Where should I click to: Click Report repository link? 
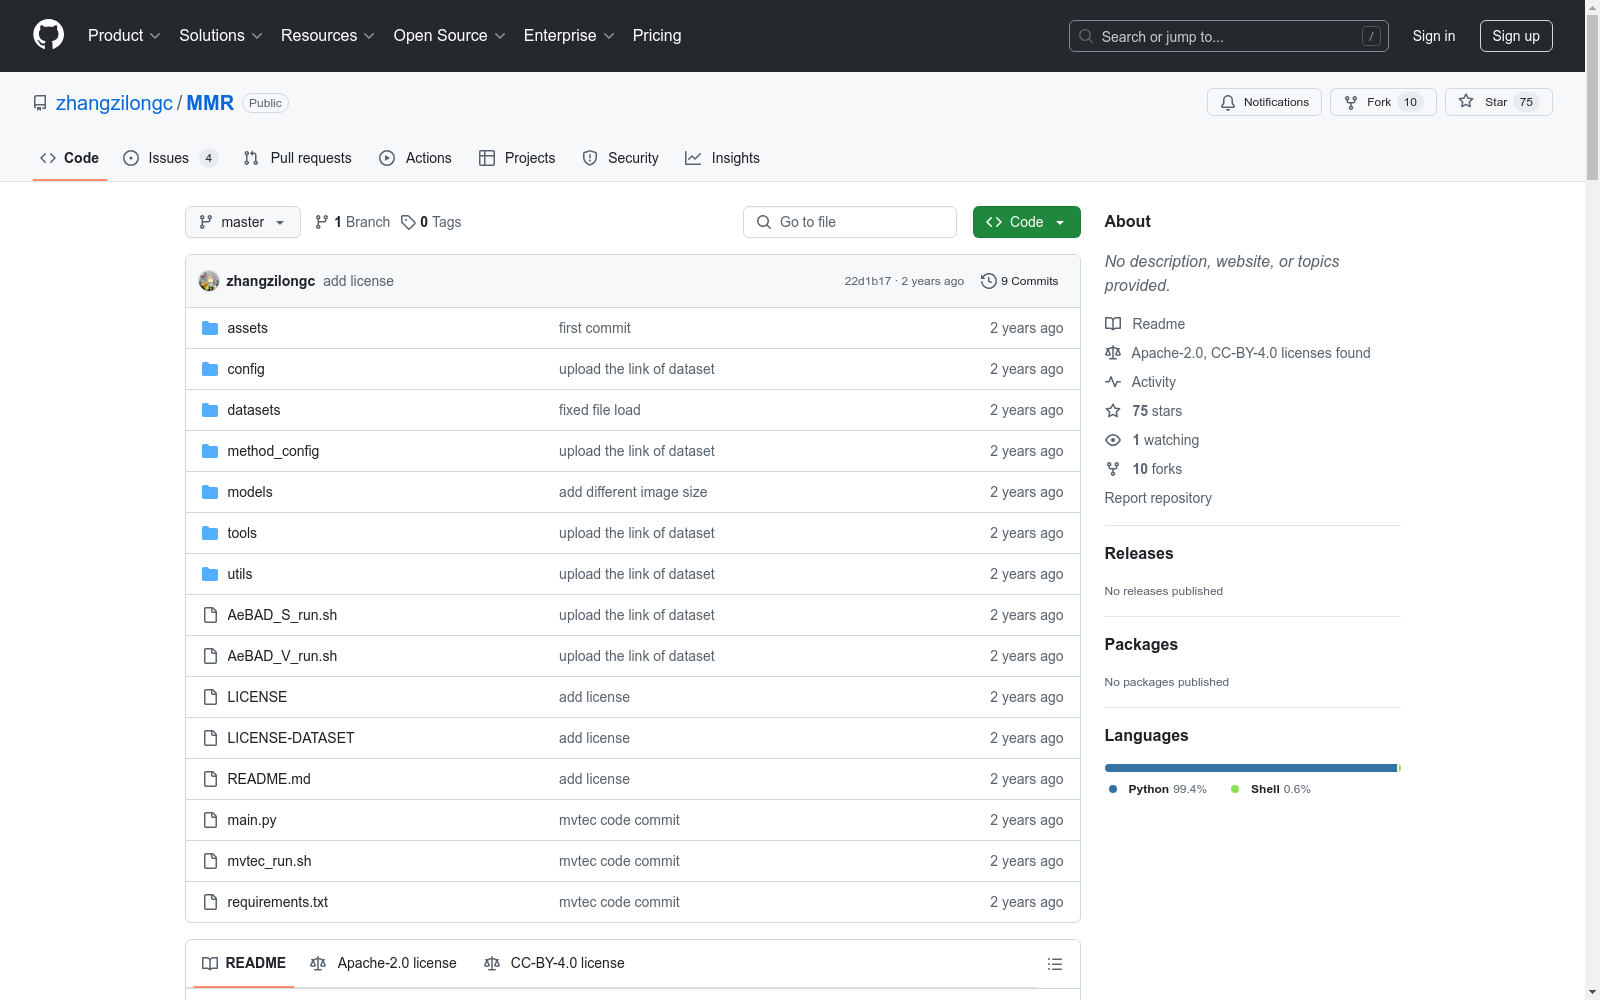1158,498
